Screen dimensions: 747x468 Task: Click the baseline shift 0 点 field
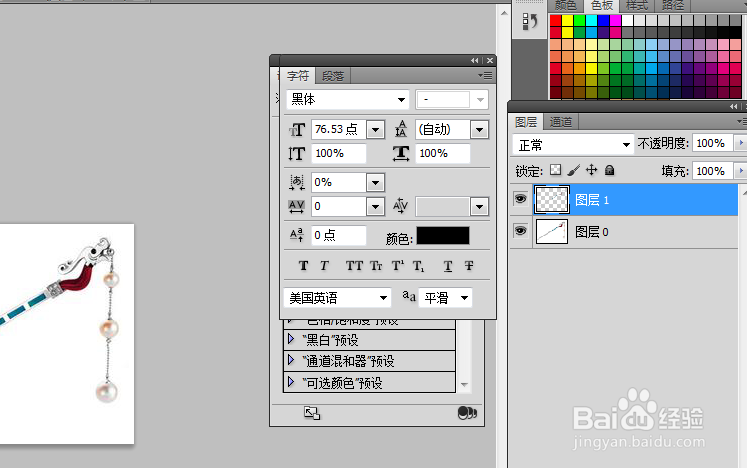point(338,235)
